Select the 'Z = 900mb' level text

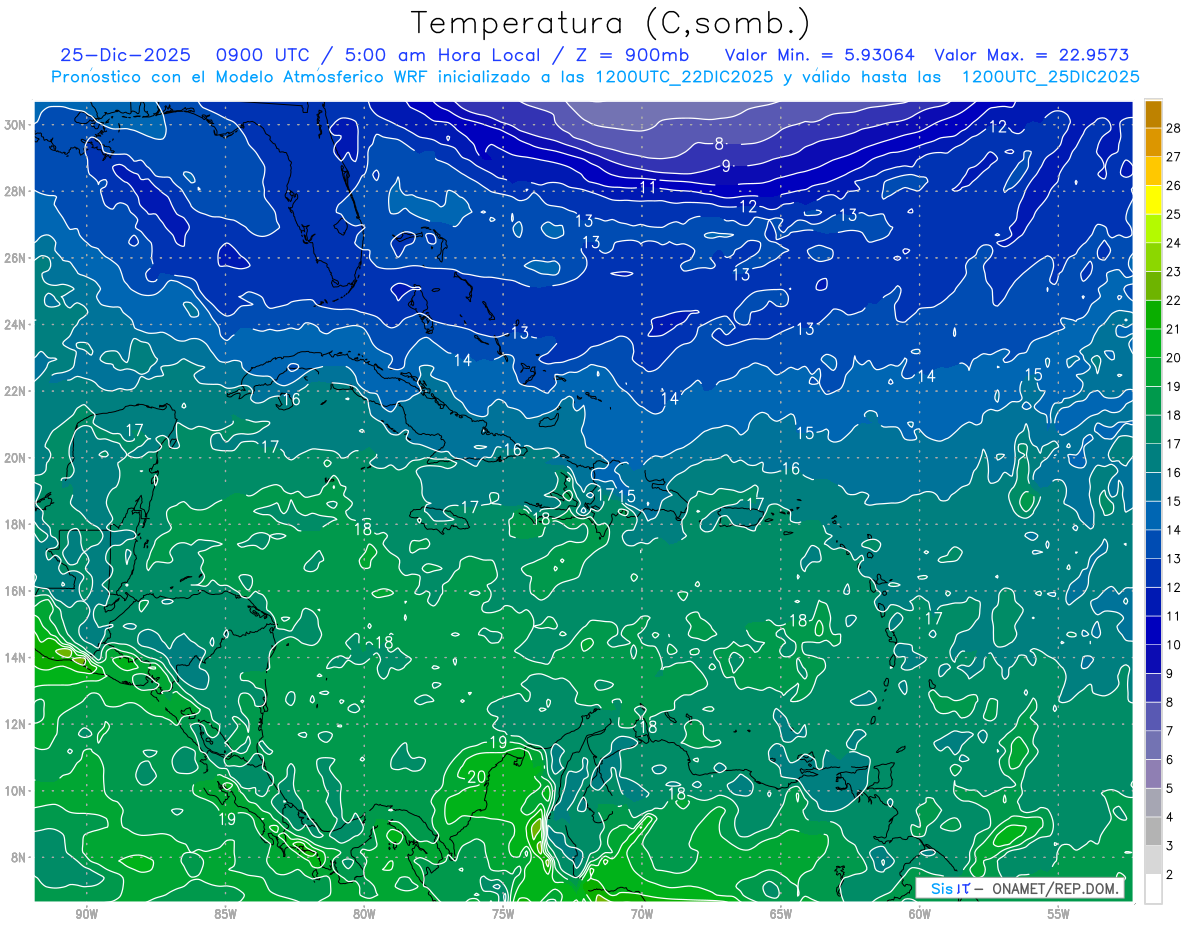(634, 55)
